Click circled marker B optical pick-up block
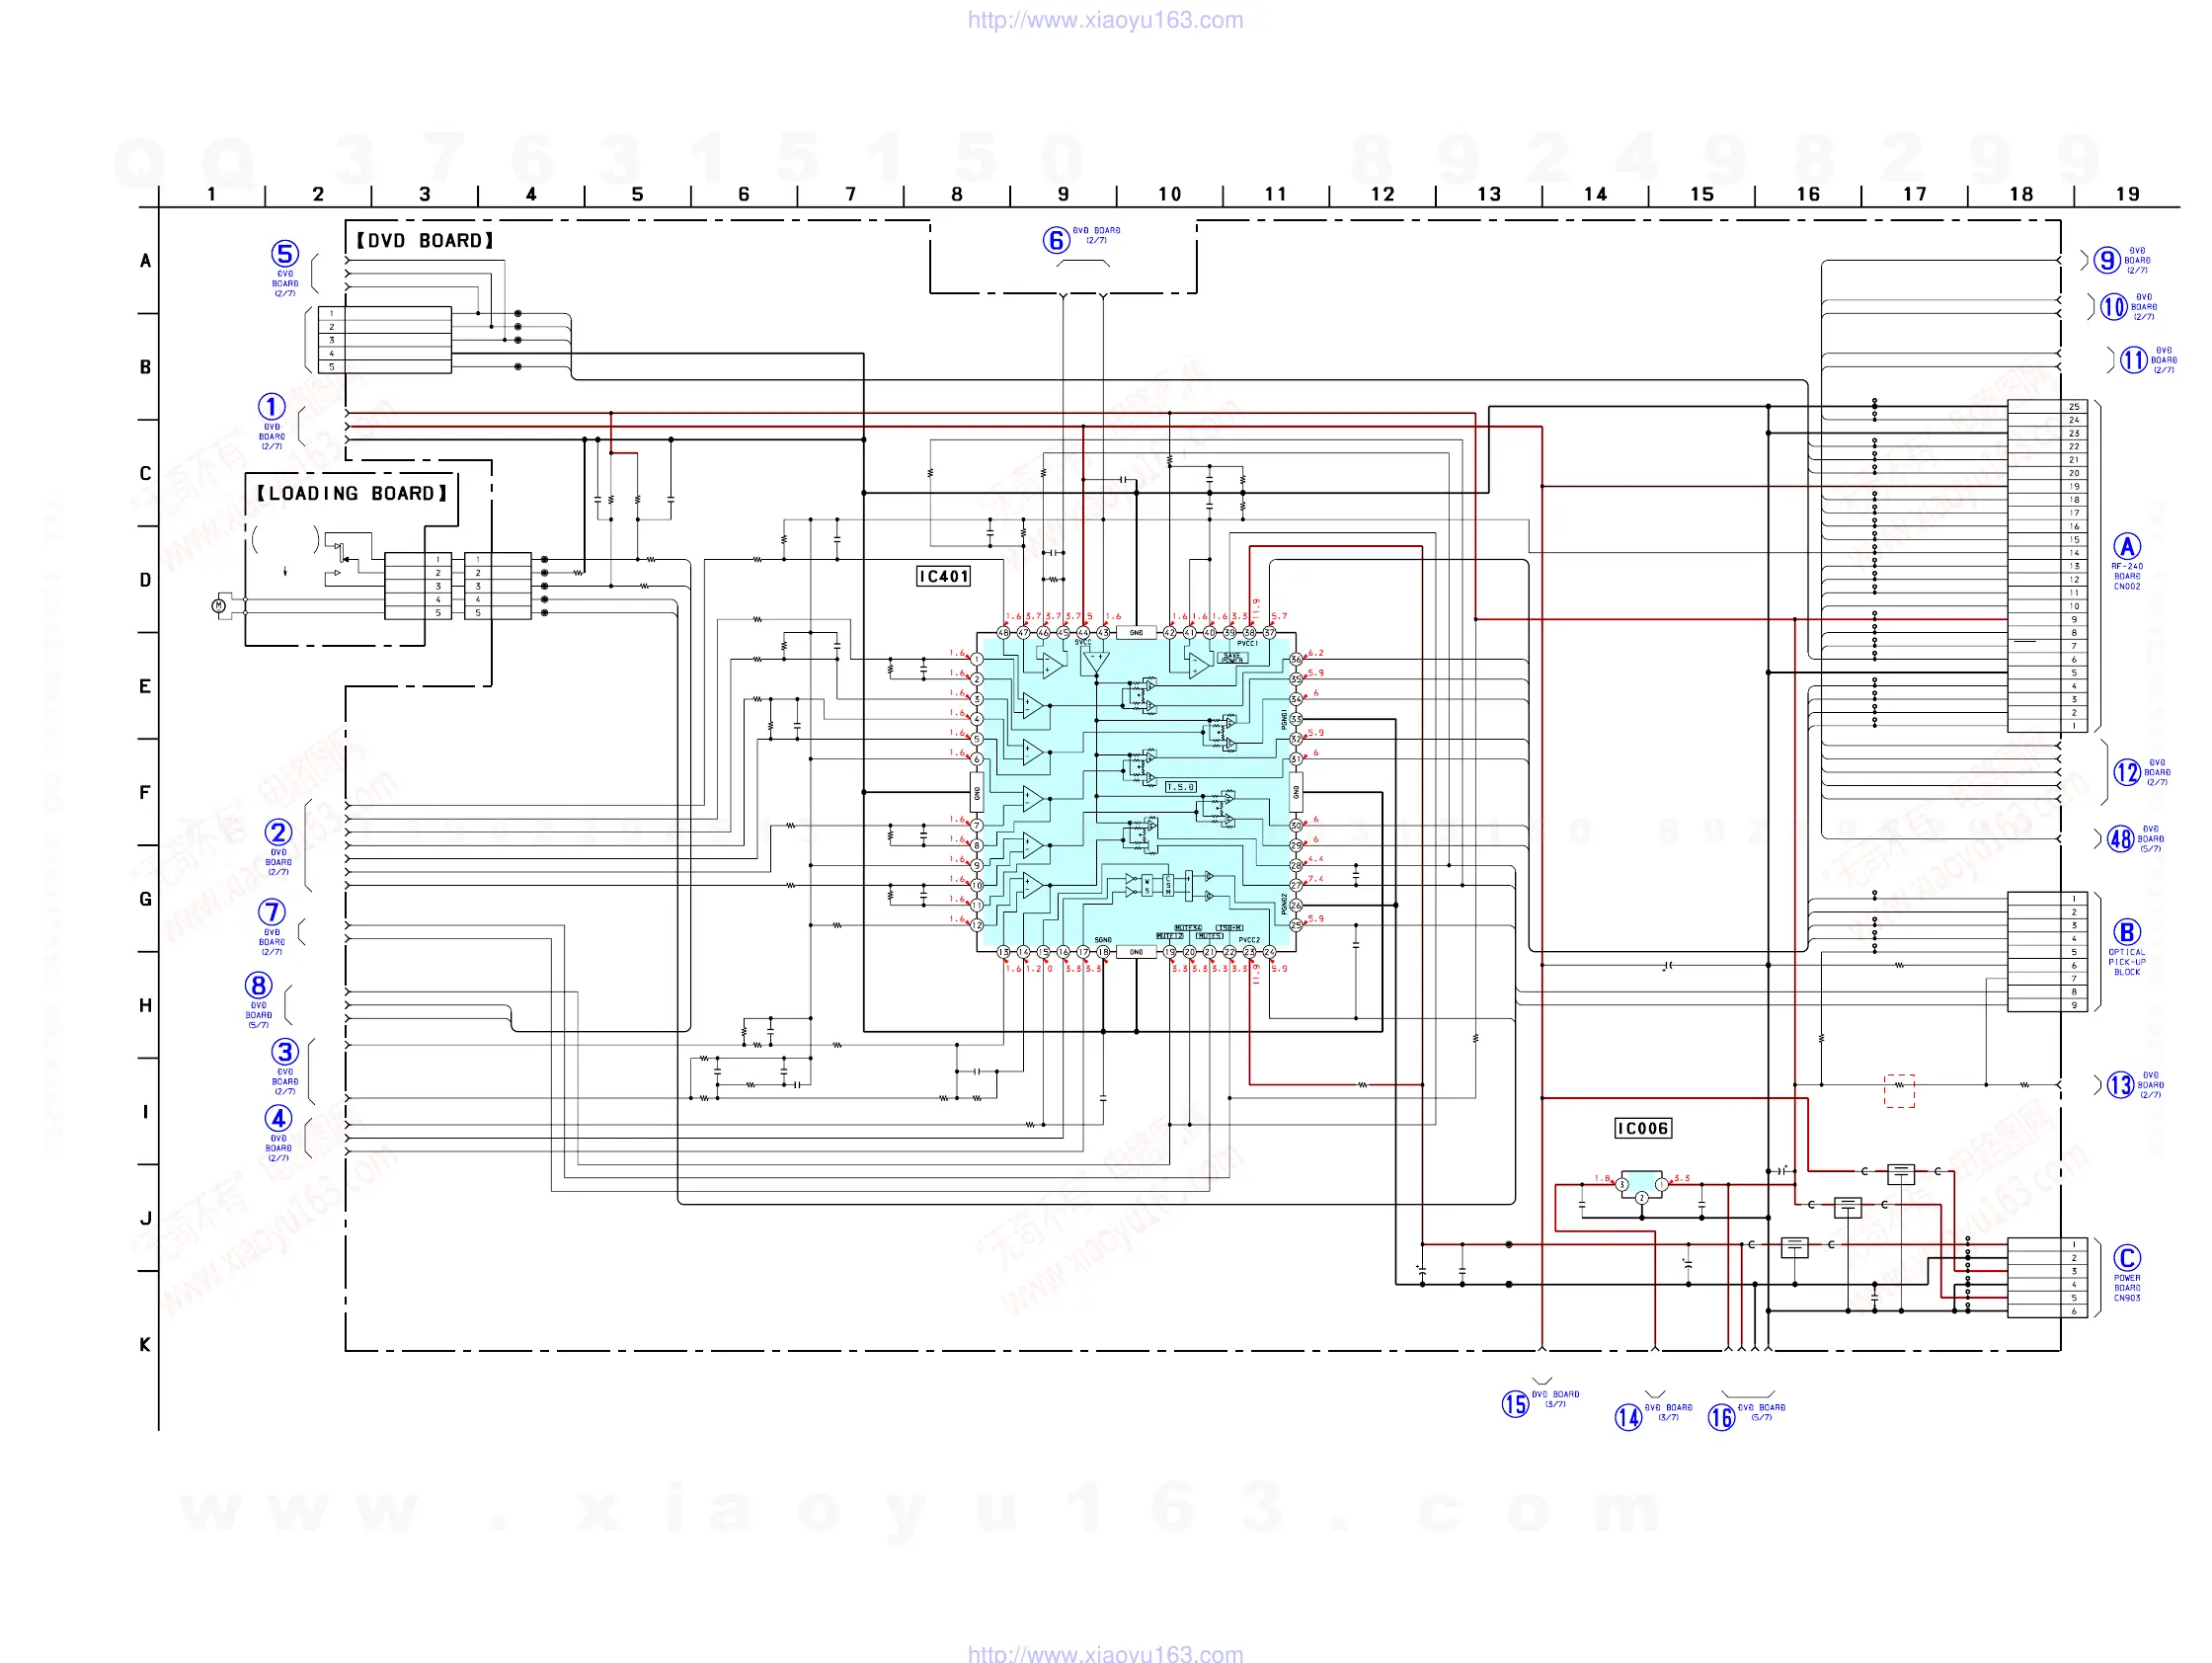This screenshot has height=1663, width=2212. pyautogui.click(x=2126, y=932)
